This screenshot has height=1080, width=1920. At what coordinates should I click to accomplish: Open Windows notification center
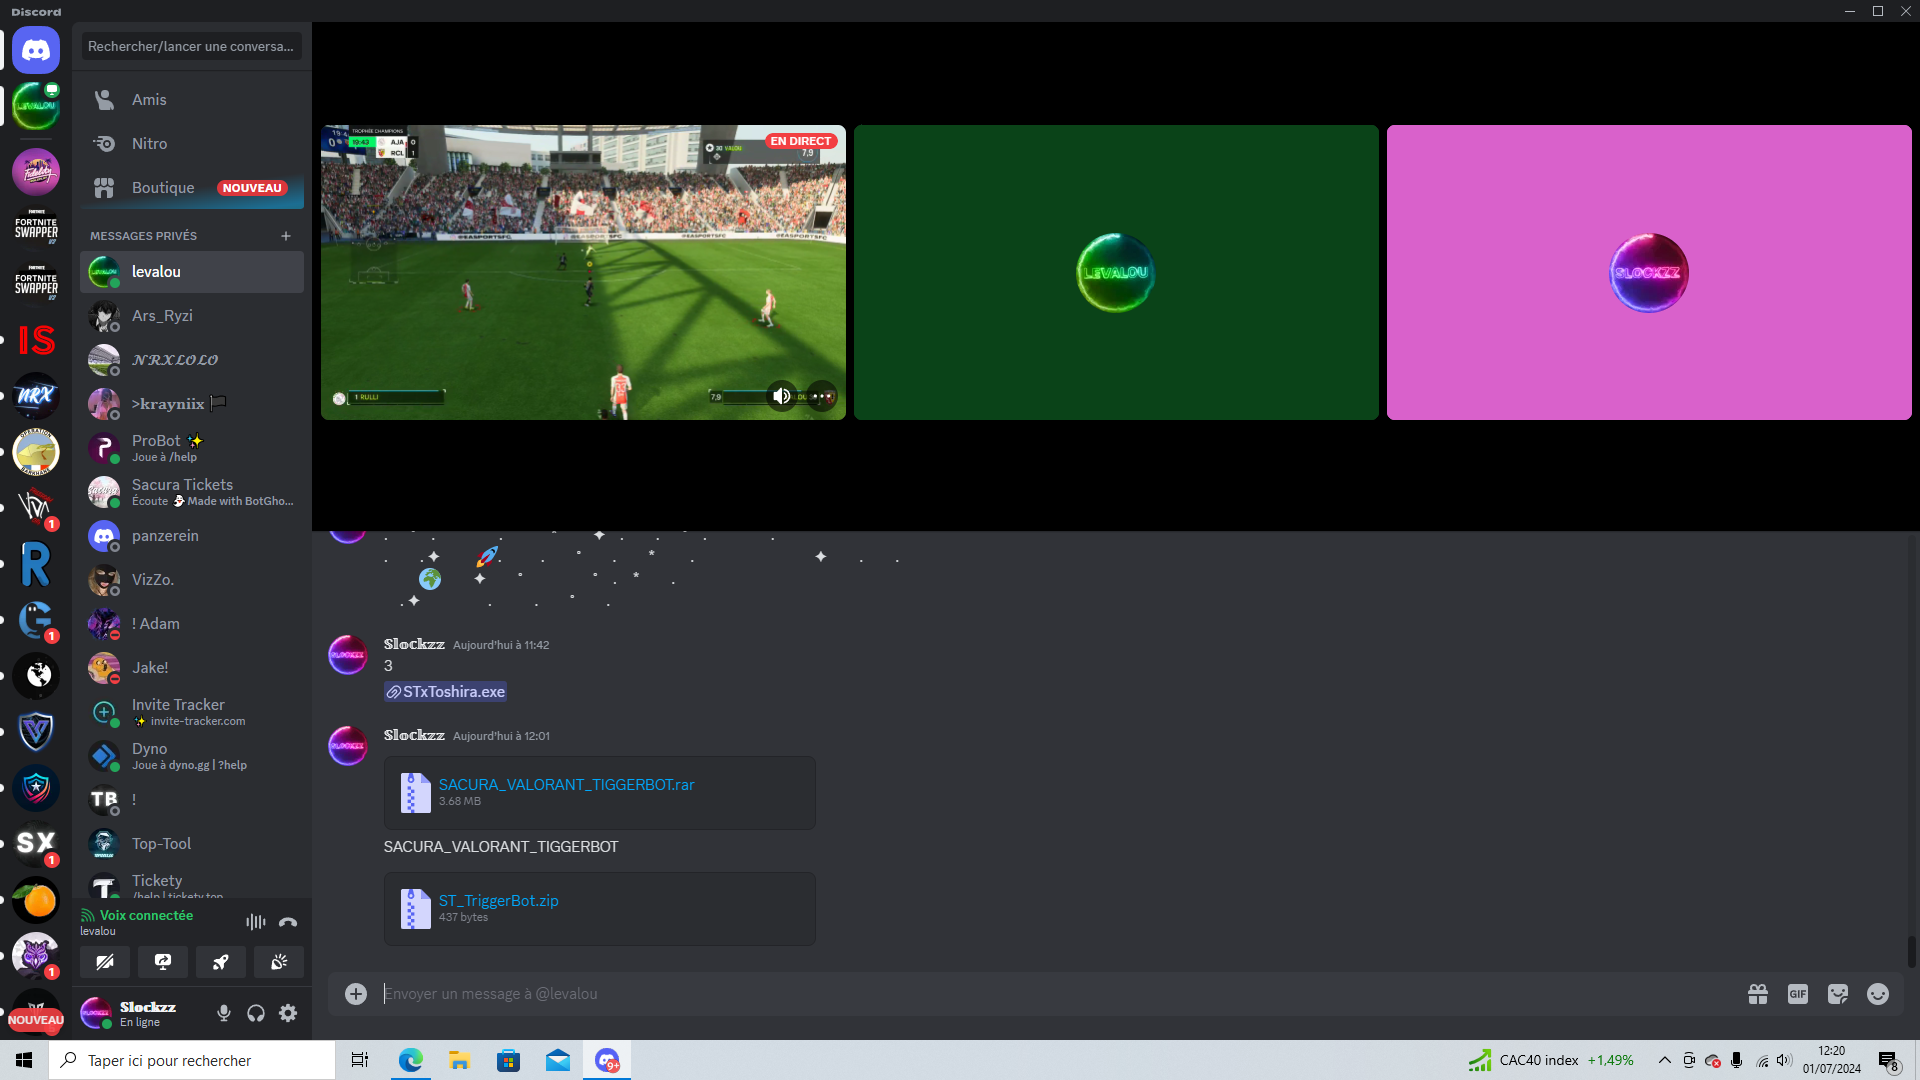tap(1888, 1061)
